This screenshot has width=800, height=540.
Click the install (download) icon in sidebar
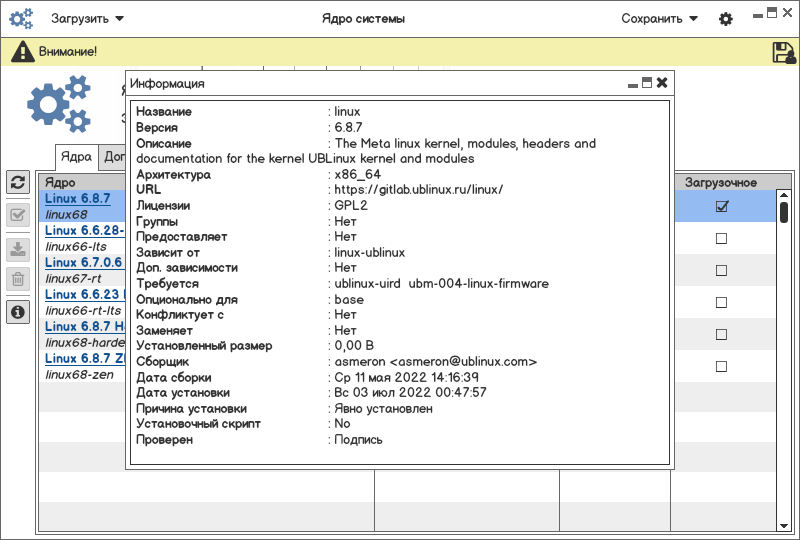click(18, 248)
